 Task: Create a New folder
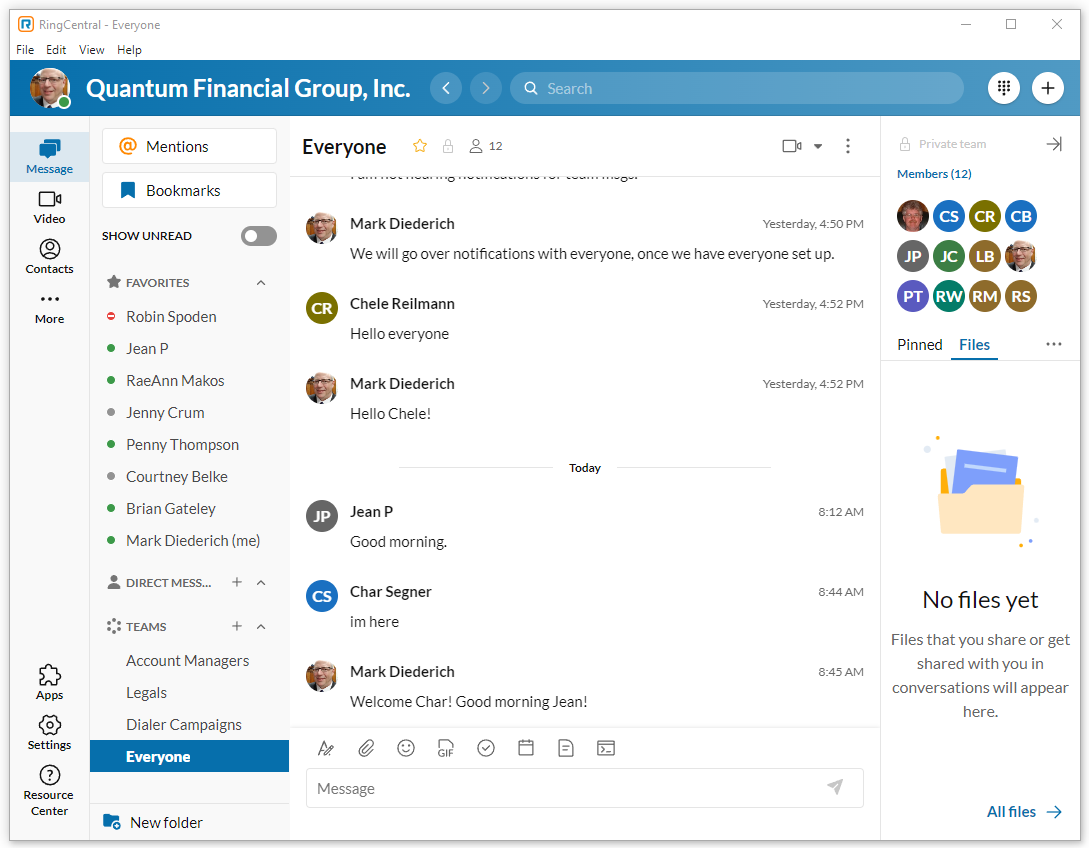point(153,822)
